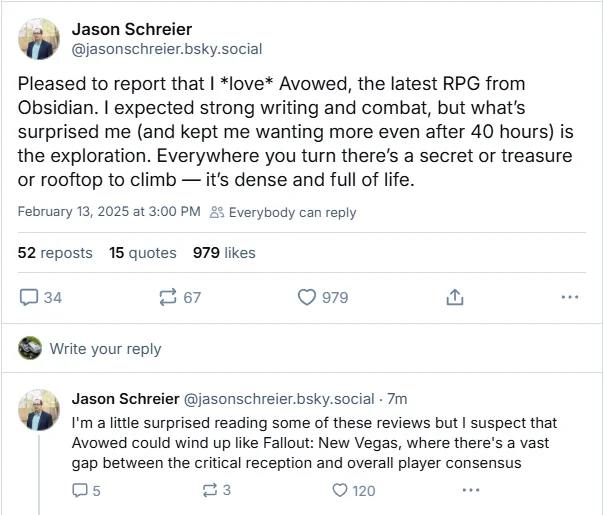Screen dimensions: 604x515
Task: Click your avatar beside the reply box
Action: pos(30,348)
